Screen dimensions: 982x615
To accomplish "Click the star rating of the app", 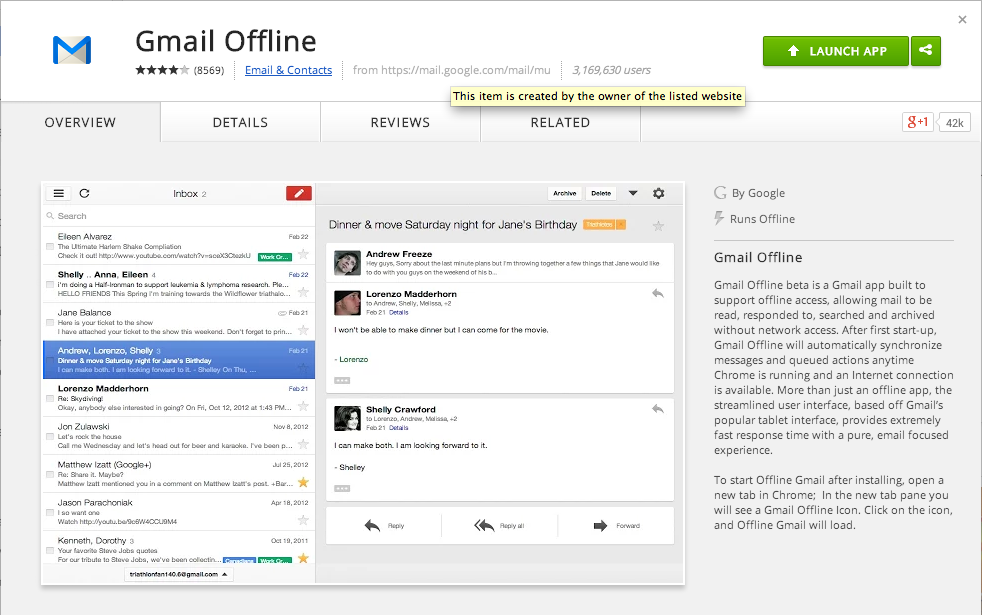I will pyautogui.click(x=162, y=70).
